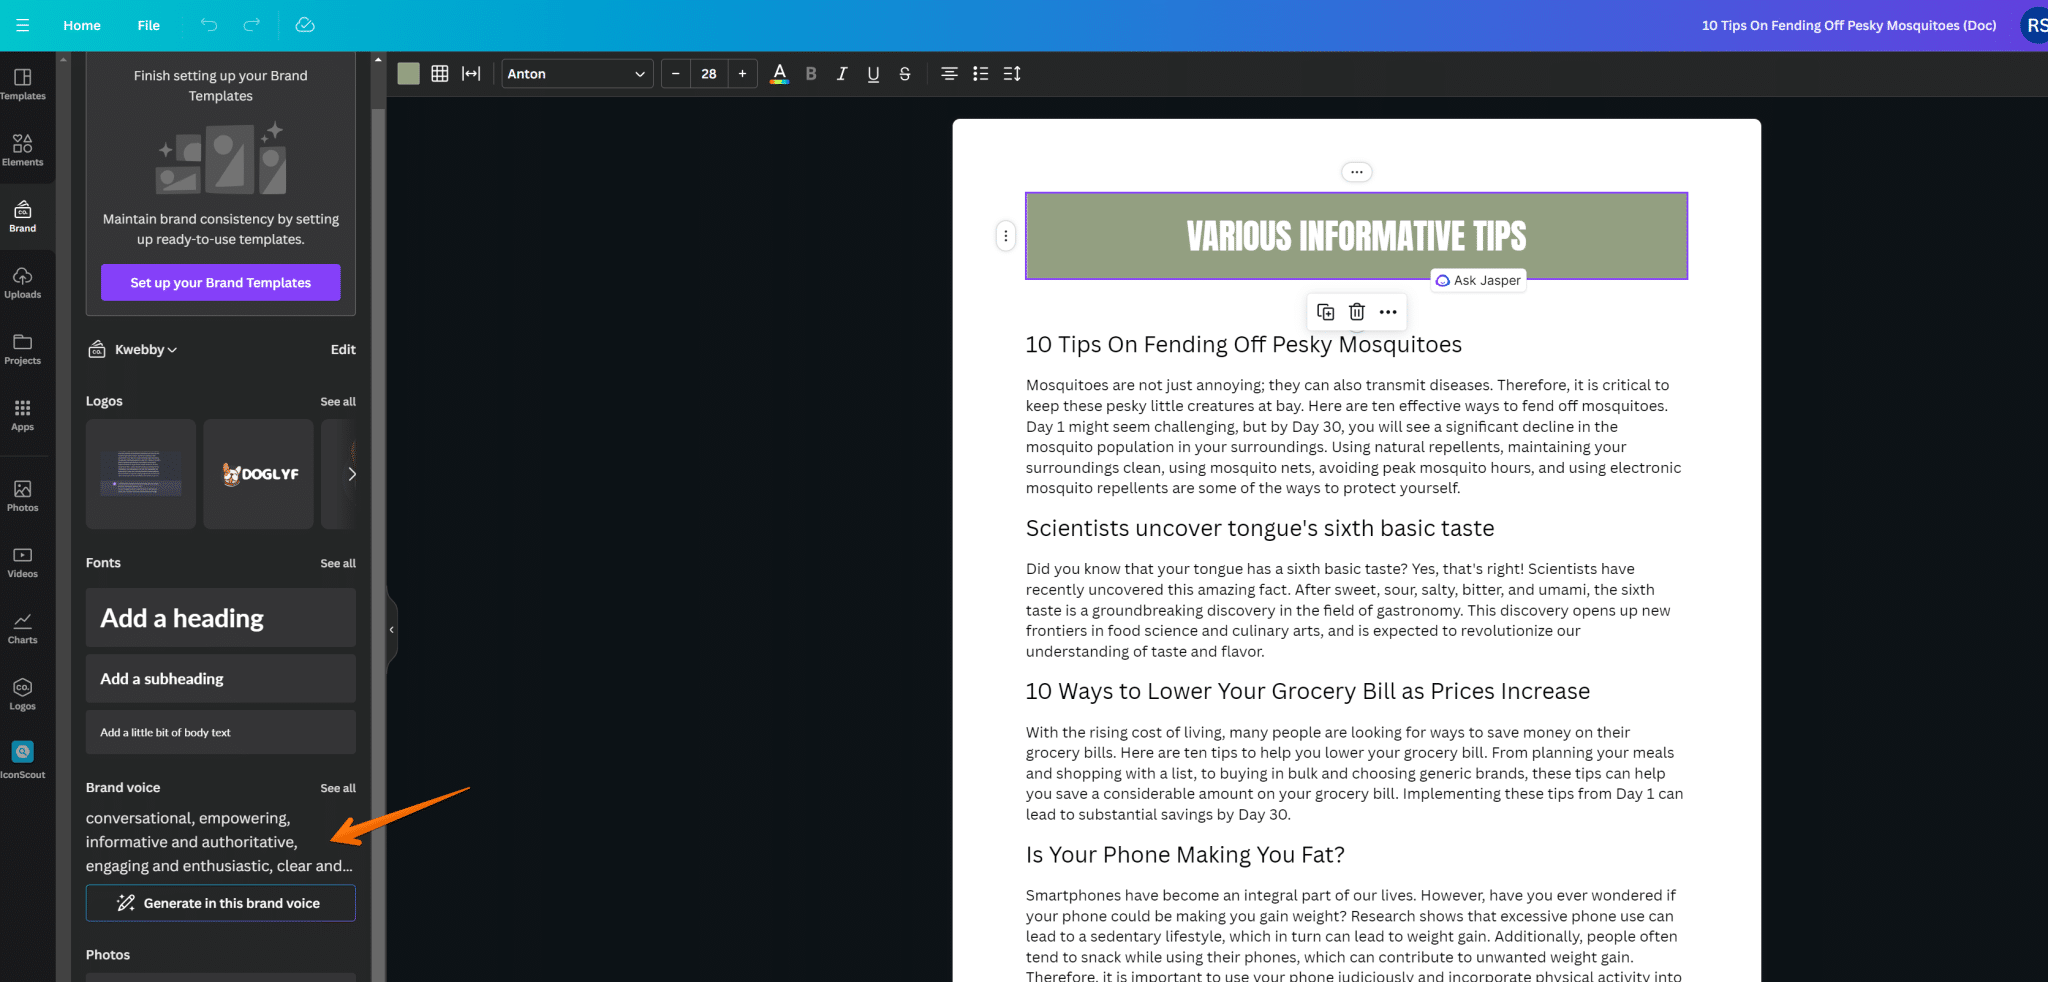Click the undo arrow in top bar
Viewport: 2048px width, 982px height.
[209, 25]
